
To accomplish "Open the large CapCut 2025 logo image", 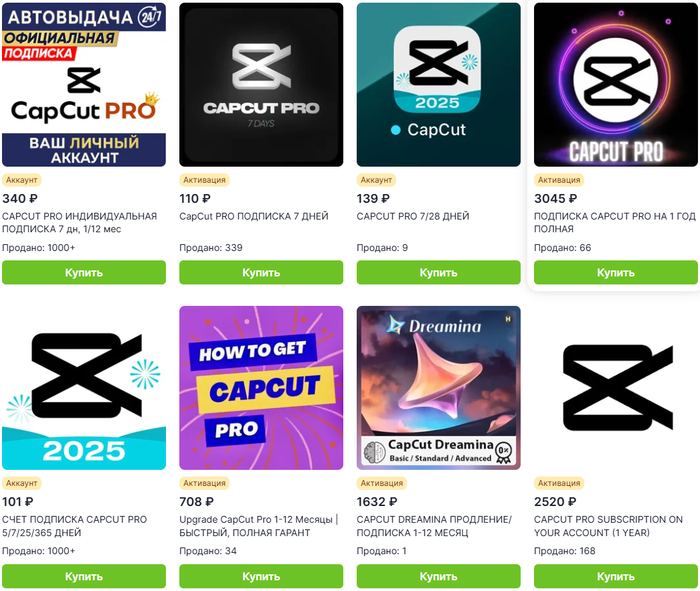I will point(84,388).
